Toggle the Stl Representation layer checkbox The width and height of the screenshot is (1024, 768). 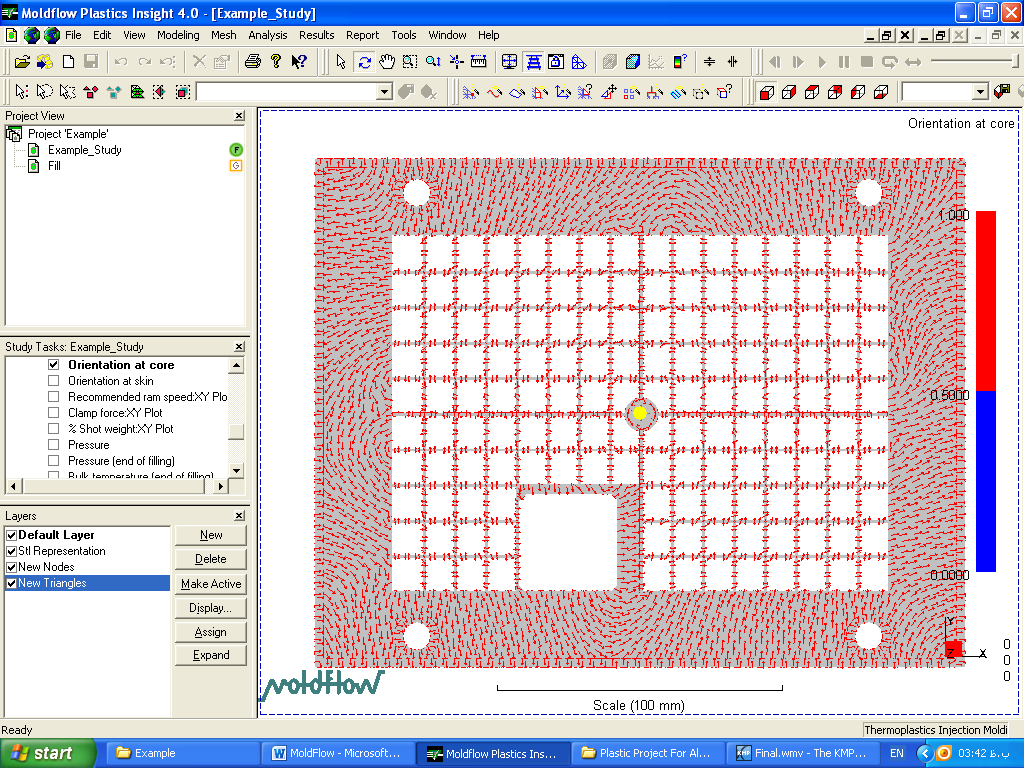(11, 551)
